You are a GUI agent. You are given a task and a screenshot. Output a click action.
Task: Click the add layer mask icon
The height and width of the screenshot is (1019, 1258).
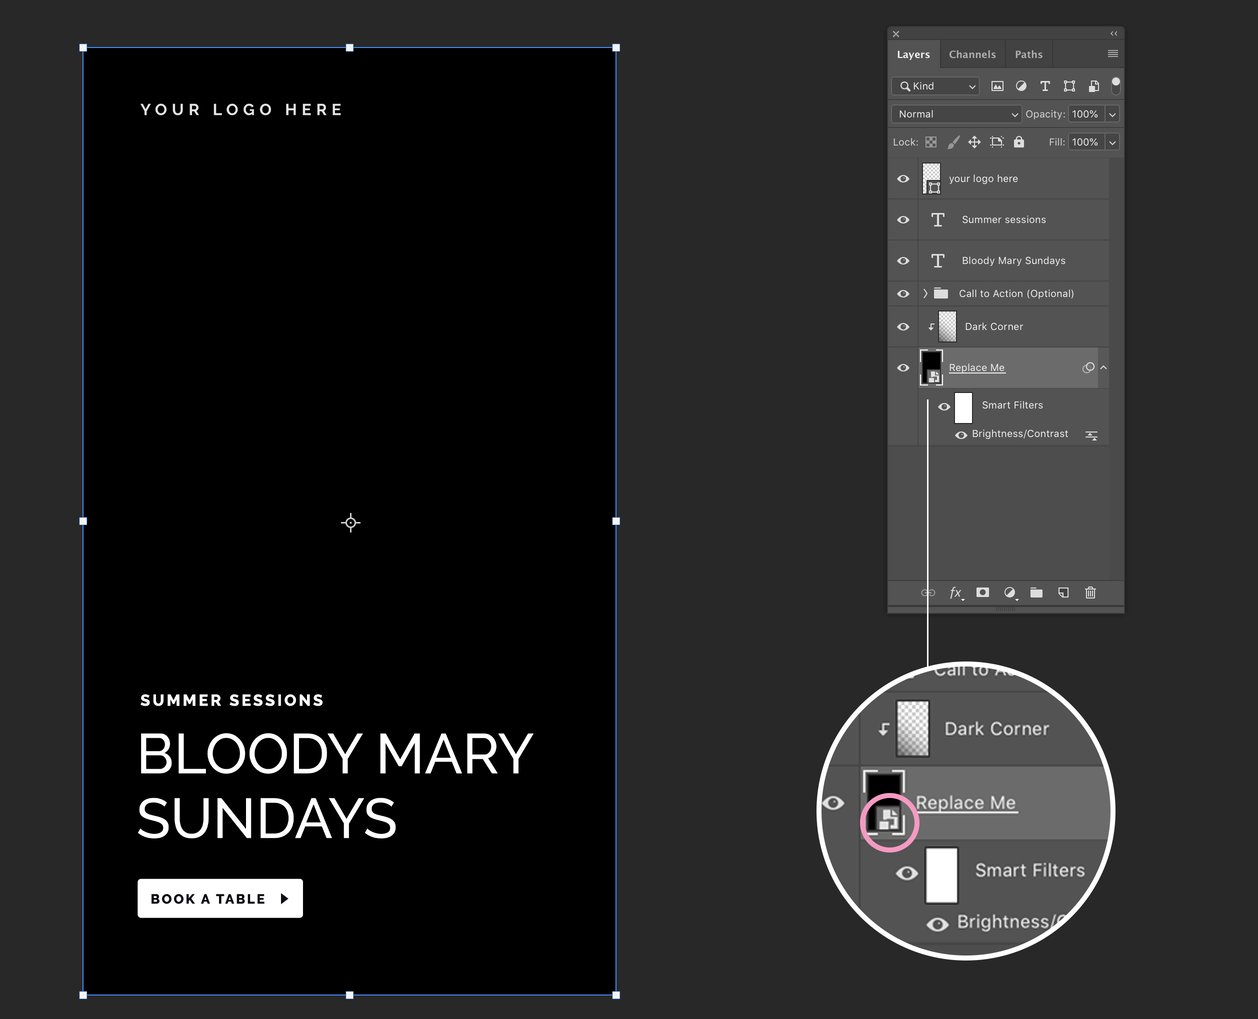tap(983, 593)
